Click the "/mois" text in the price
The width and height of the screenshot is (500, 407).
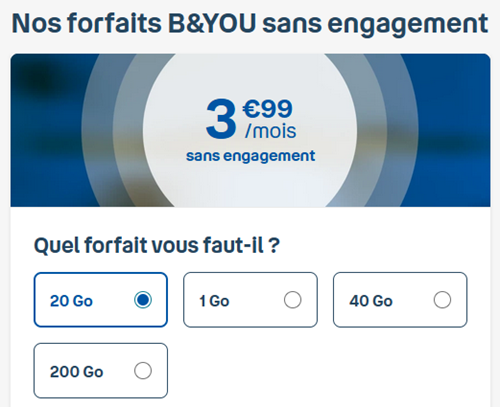[270, 131]
